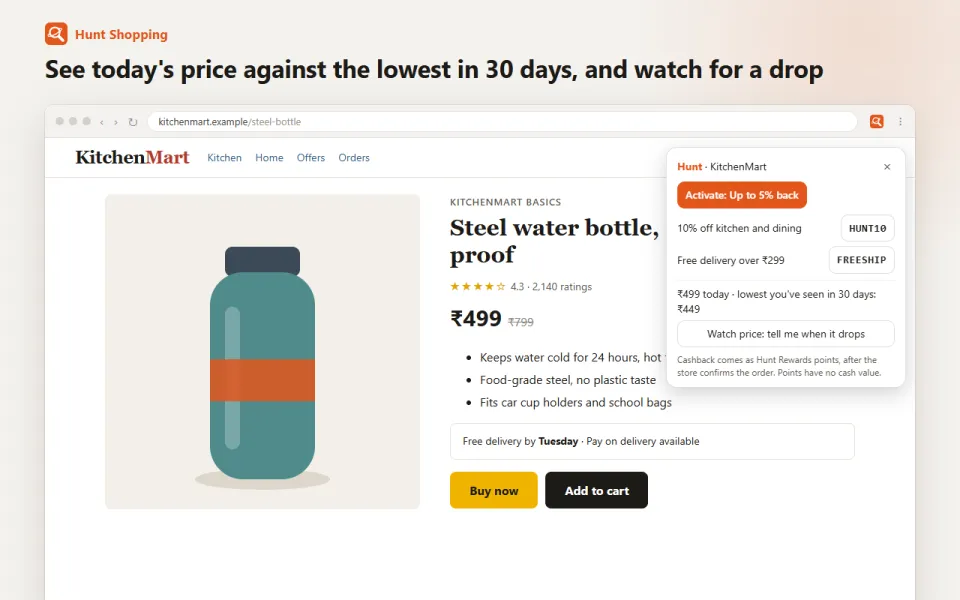Open the Kitchen nav menu item
The height and width of the screenshot is (600, 960).
pos(224,157)
